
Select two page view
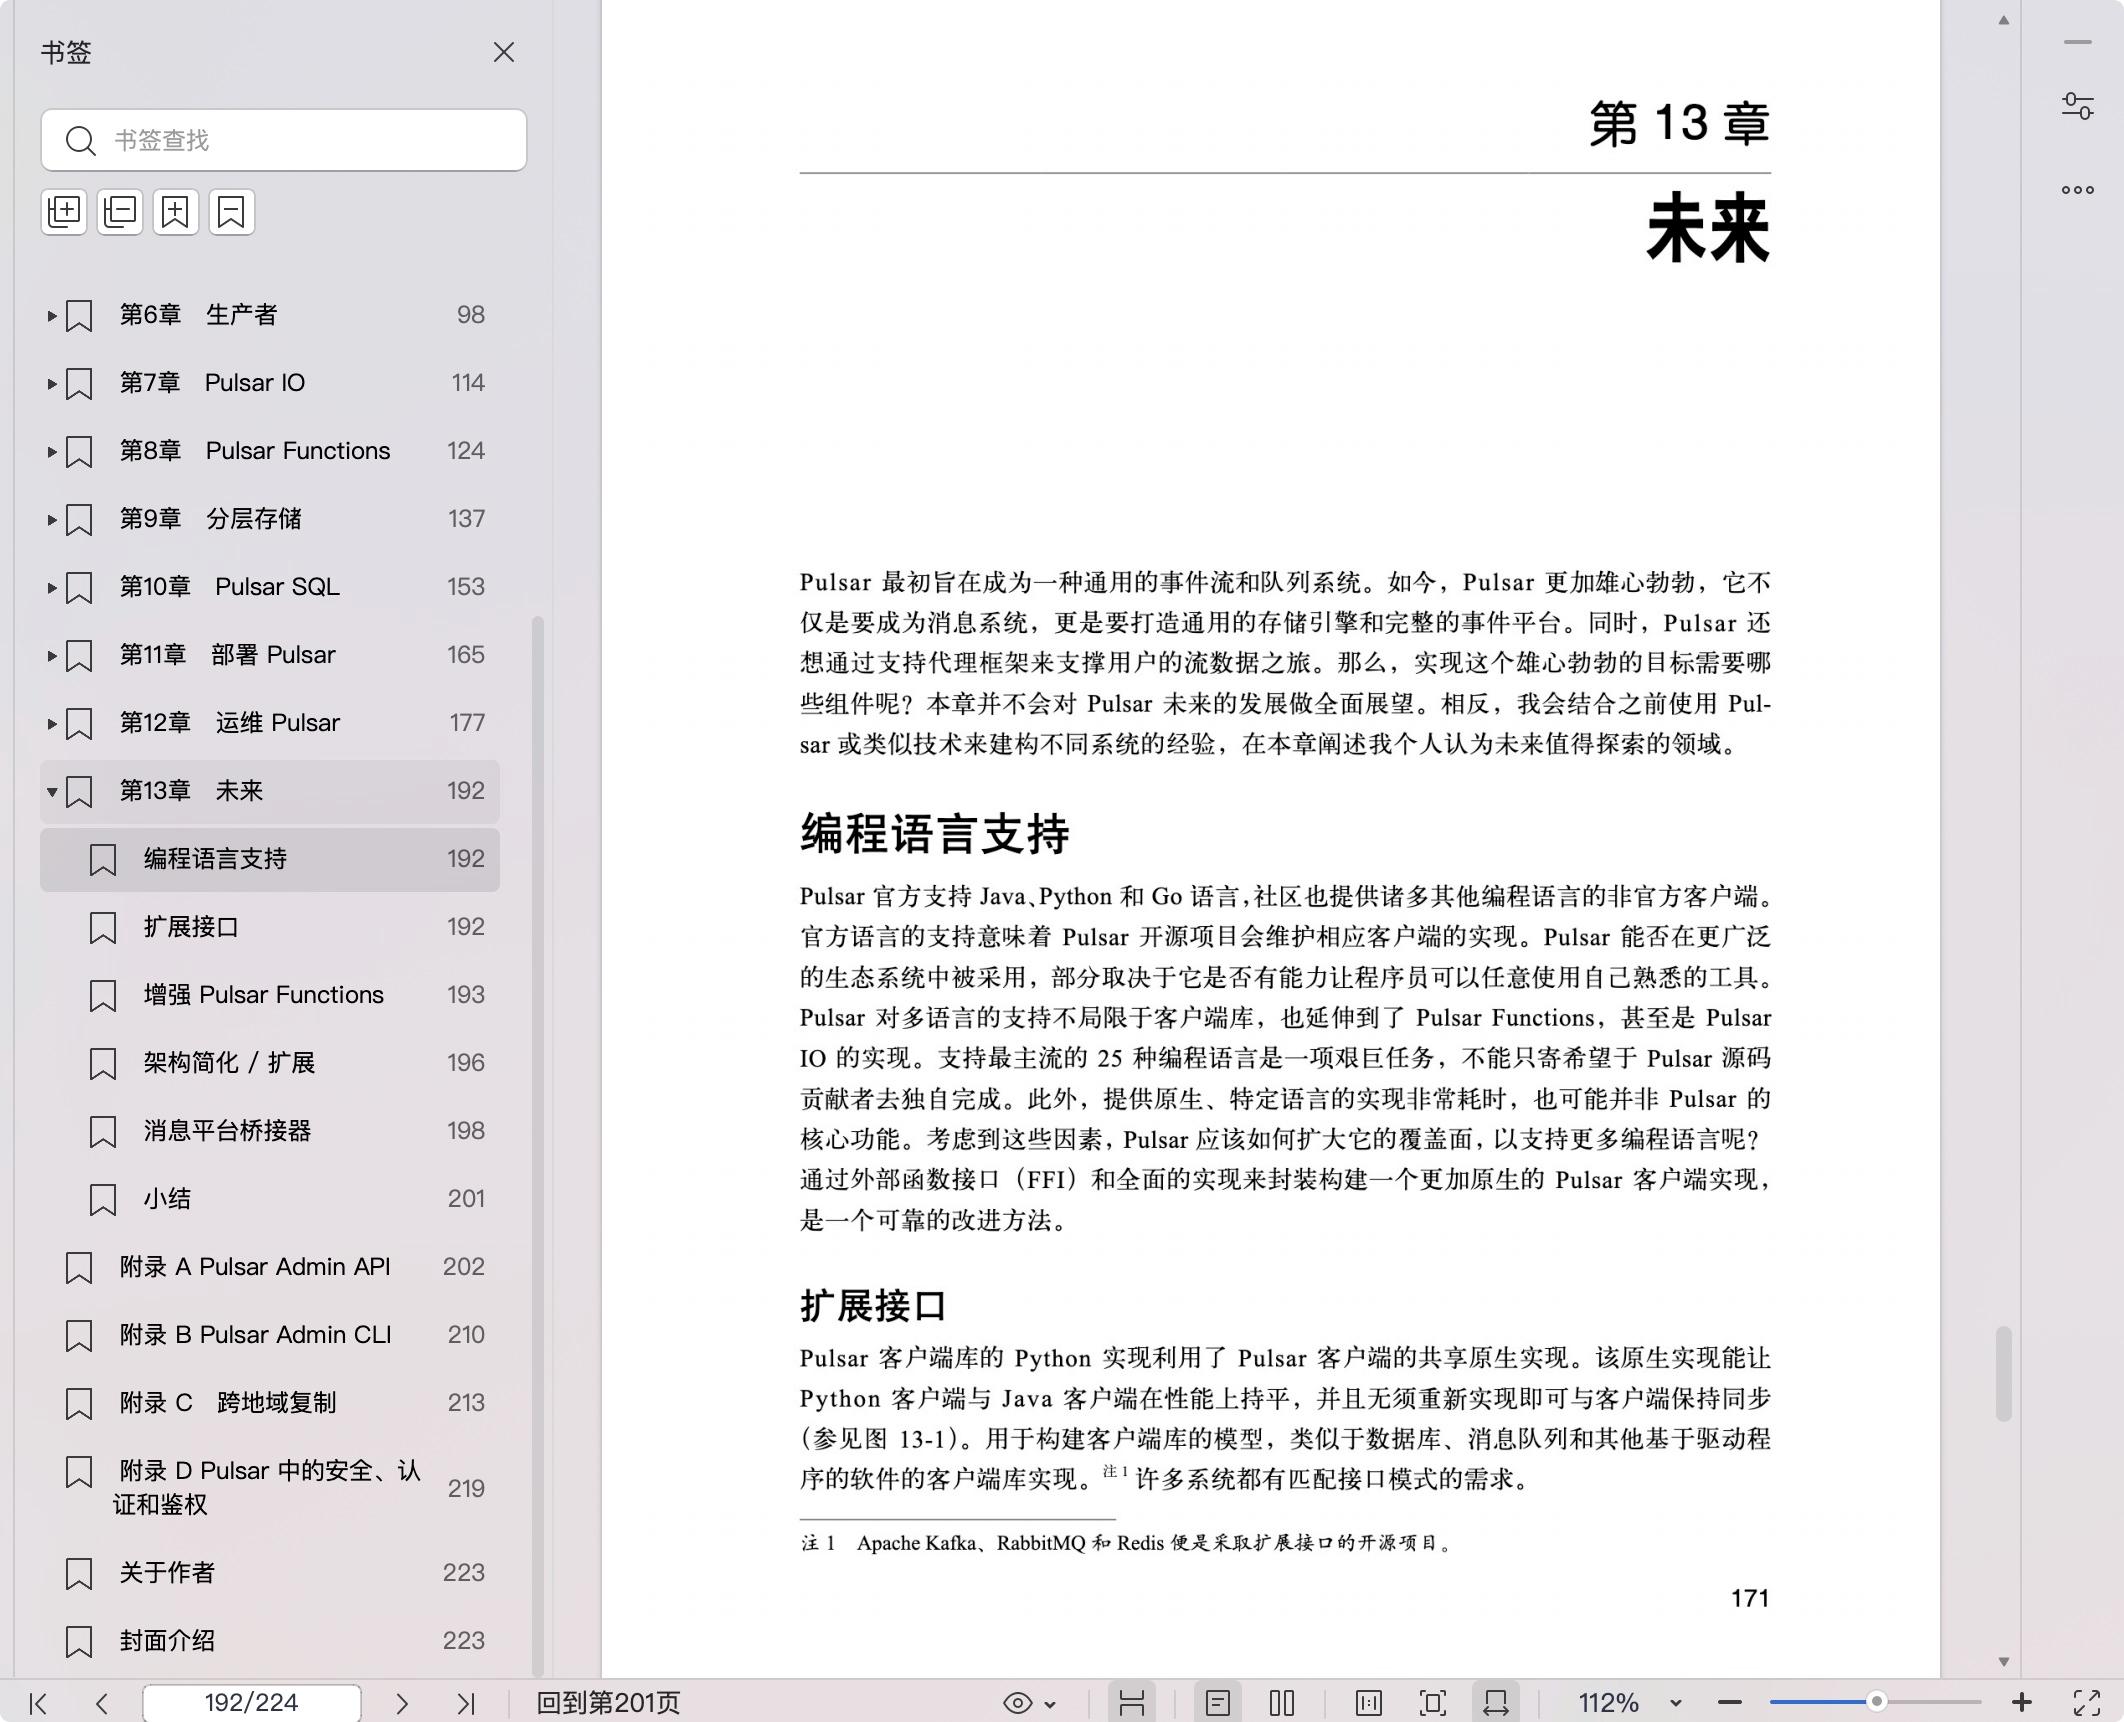1282,1703
